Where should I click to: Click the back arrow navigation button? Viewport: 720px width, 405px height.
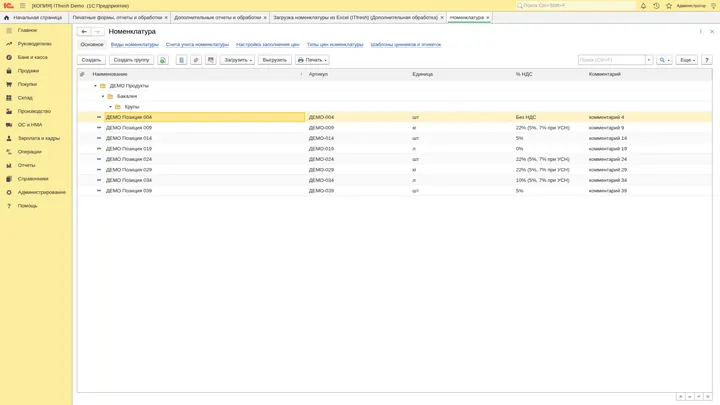coord(84,32)
